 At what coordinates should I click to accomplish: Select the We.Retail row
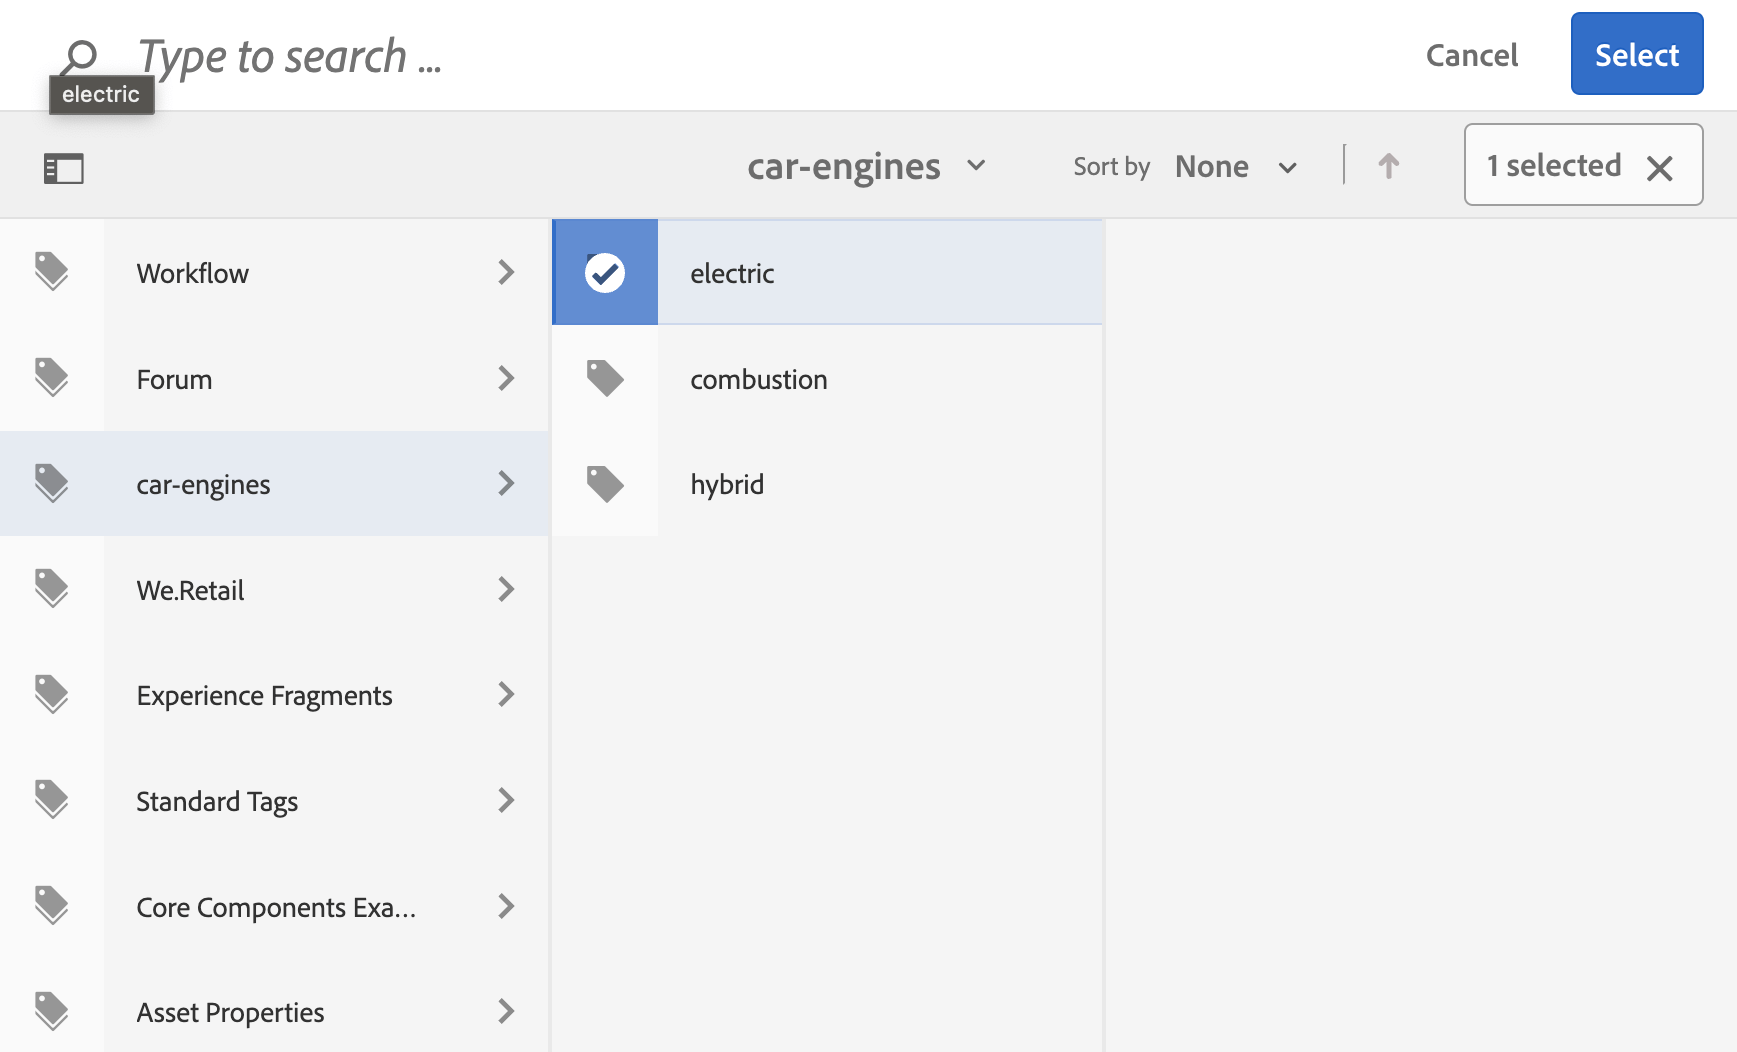[274, 590]
